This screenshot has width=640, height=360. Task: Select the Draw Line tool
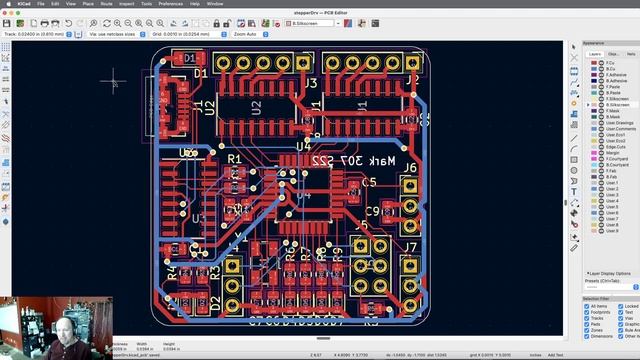pos(574,138)
